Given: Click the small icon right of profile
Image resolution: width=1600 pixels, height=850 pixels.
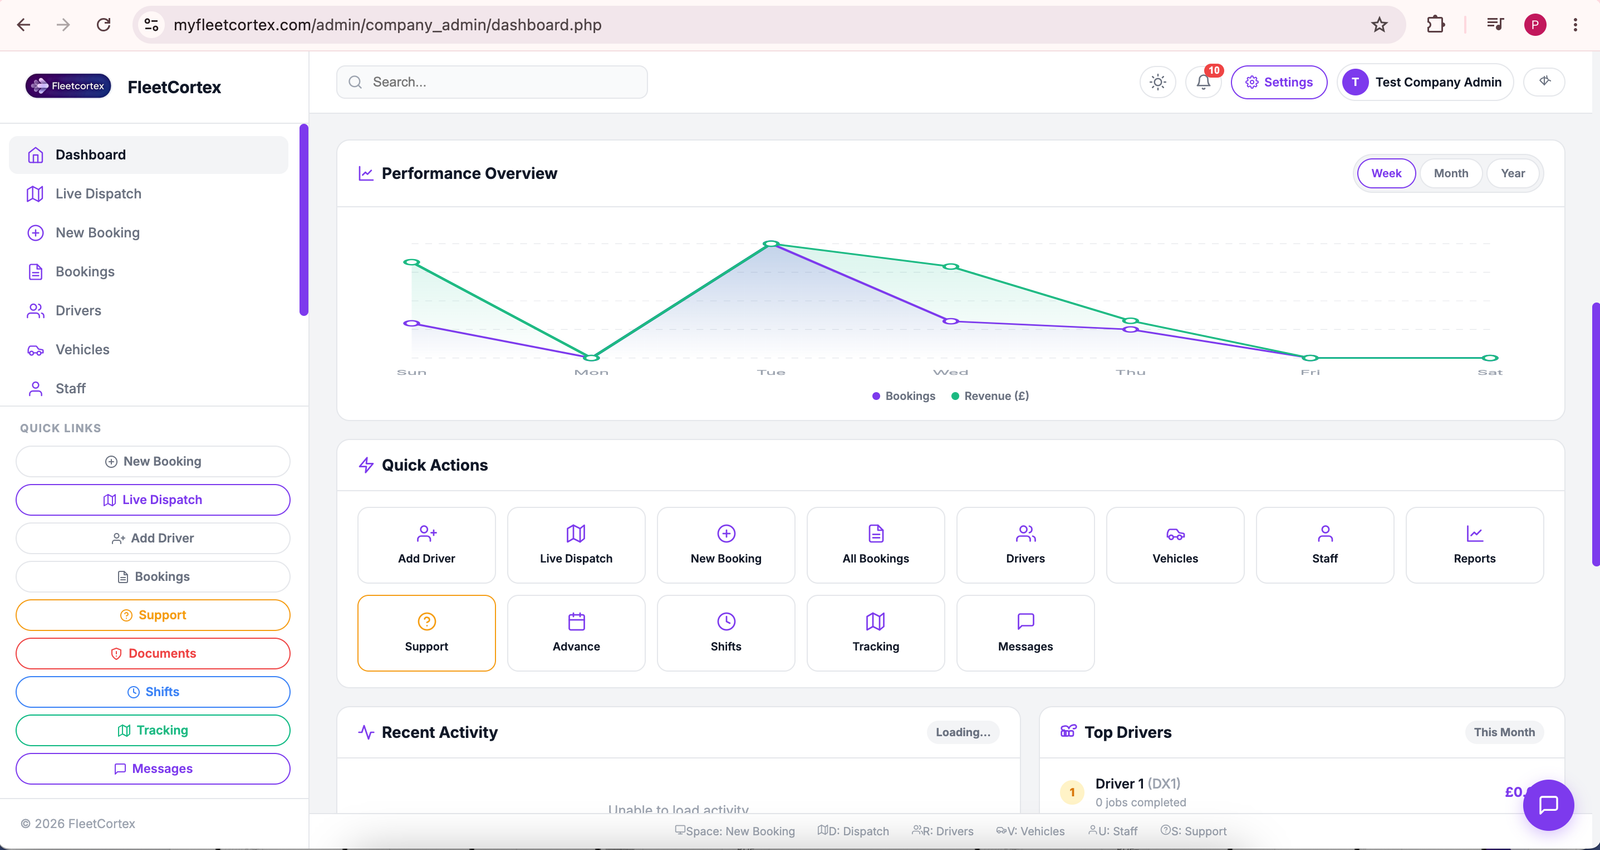Looking at the screenshot, I should 1544,82.
